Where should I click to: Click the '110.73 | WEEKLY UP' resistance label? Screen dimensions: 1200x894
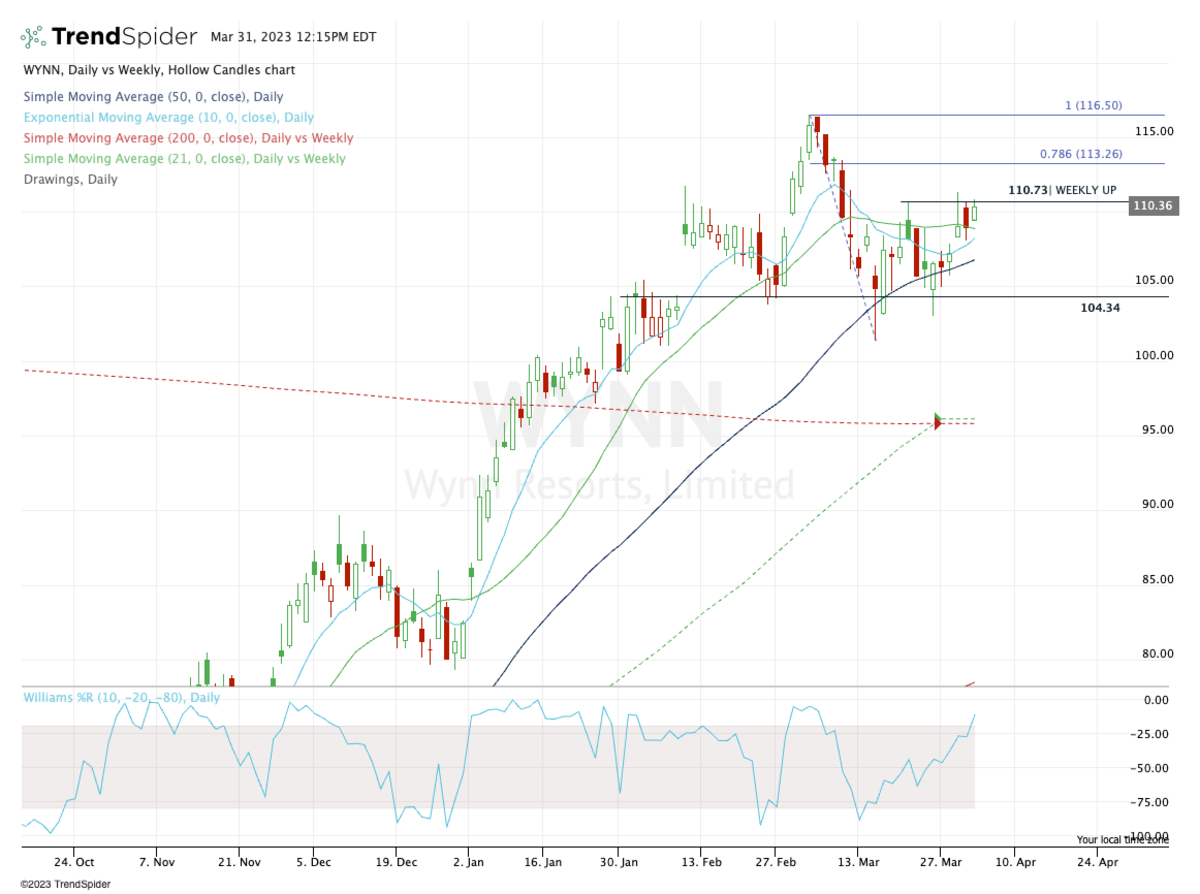(x=1062, y=189)
